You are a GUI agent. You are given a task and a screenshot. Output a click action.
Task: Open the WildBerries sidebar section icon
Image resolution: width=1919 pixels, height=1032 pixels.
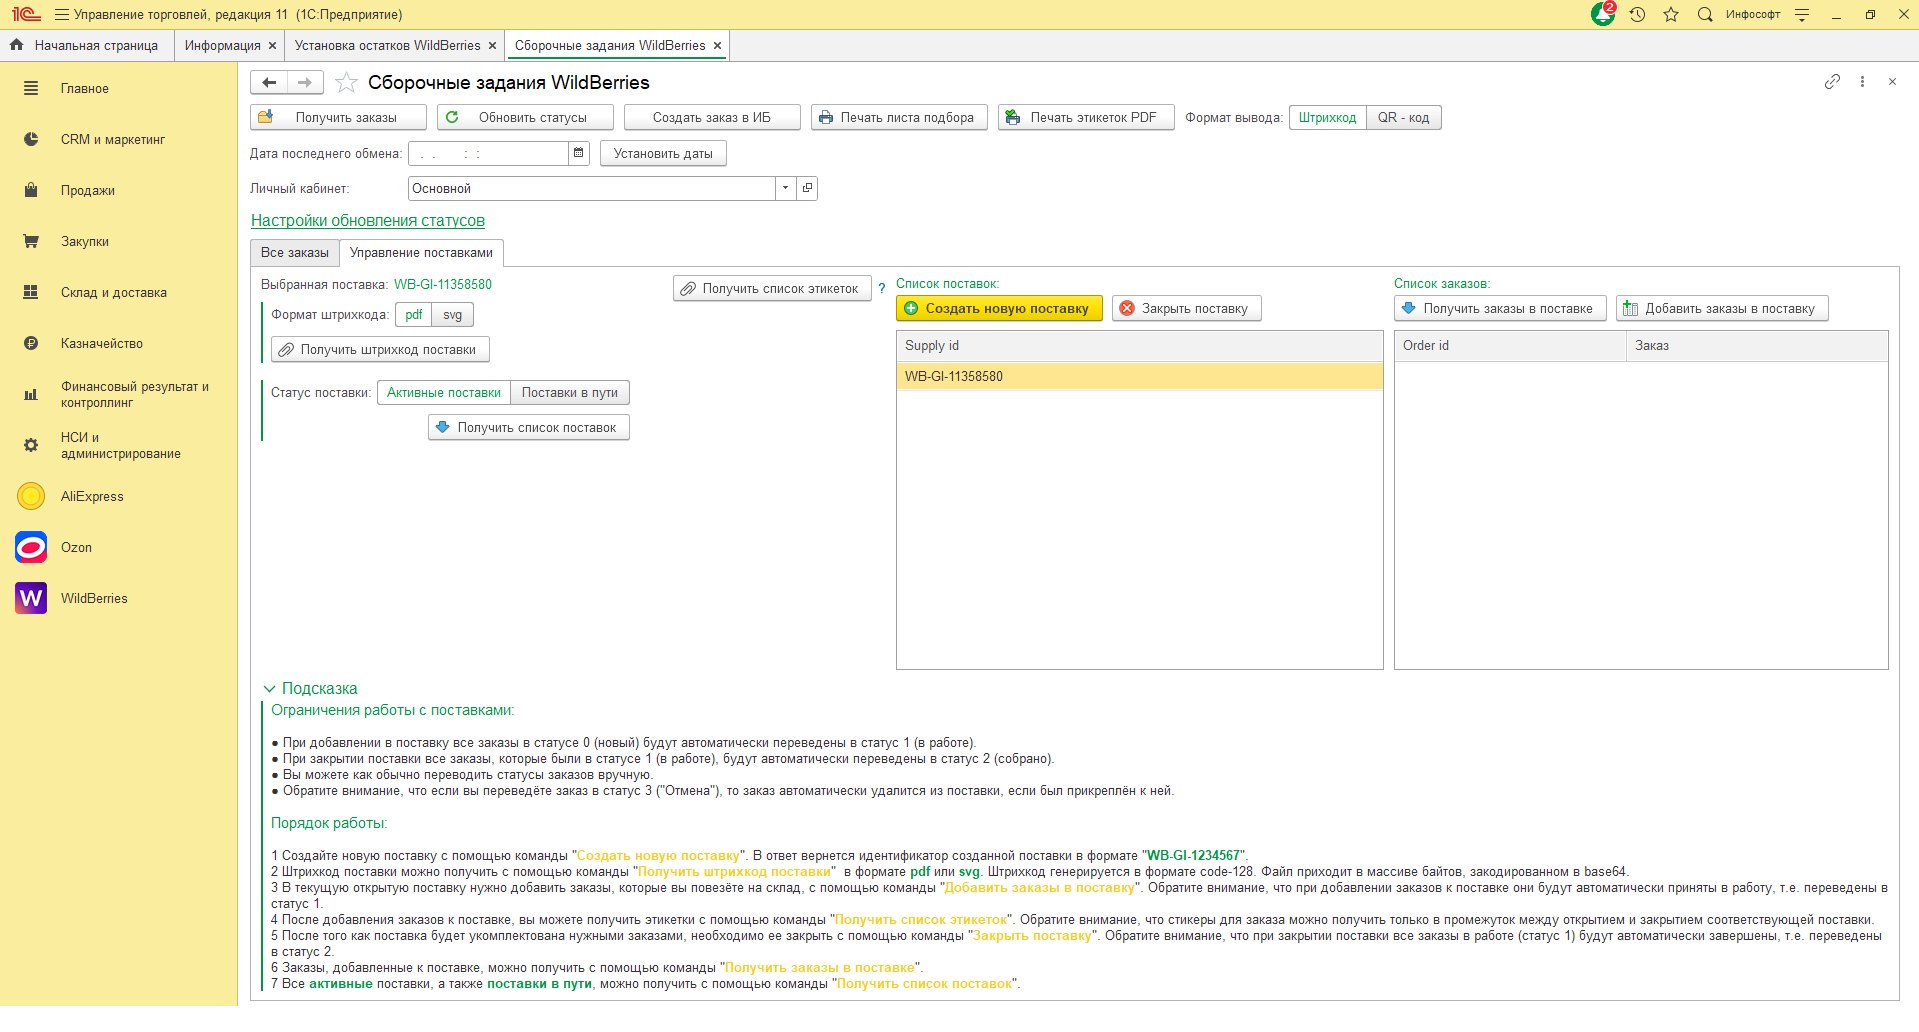(31, 598)
